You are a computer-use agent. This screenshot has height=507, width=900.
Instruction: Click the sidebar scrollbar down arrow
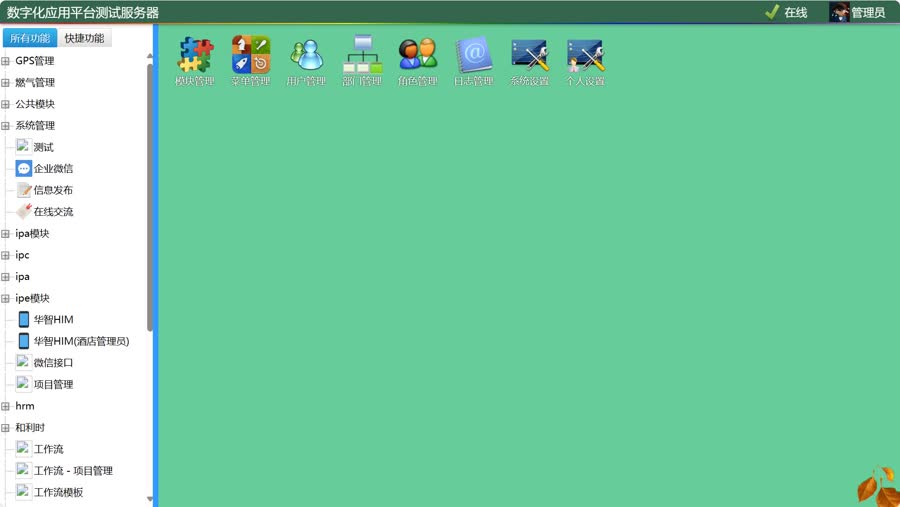(x=151, y=499)
